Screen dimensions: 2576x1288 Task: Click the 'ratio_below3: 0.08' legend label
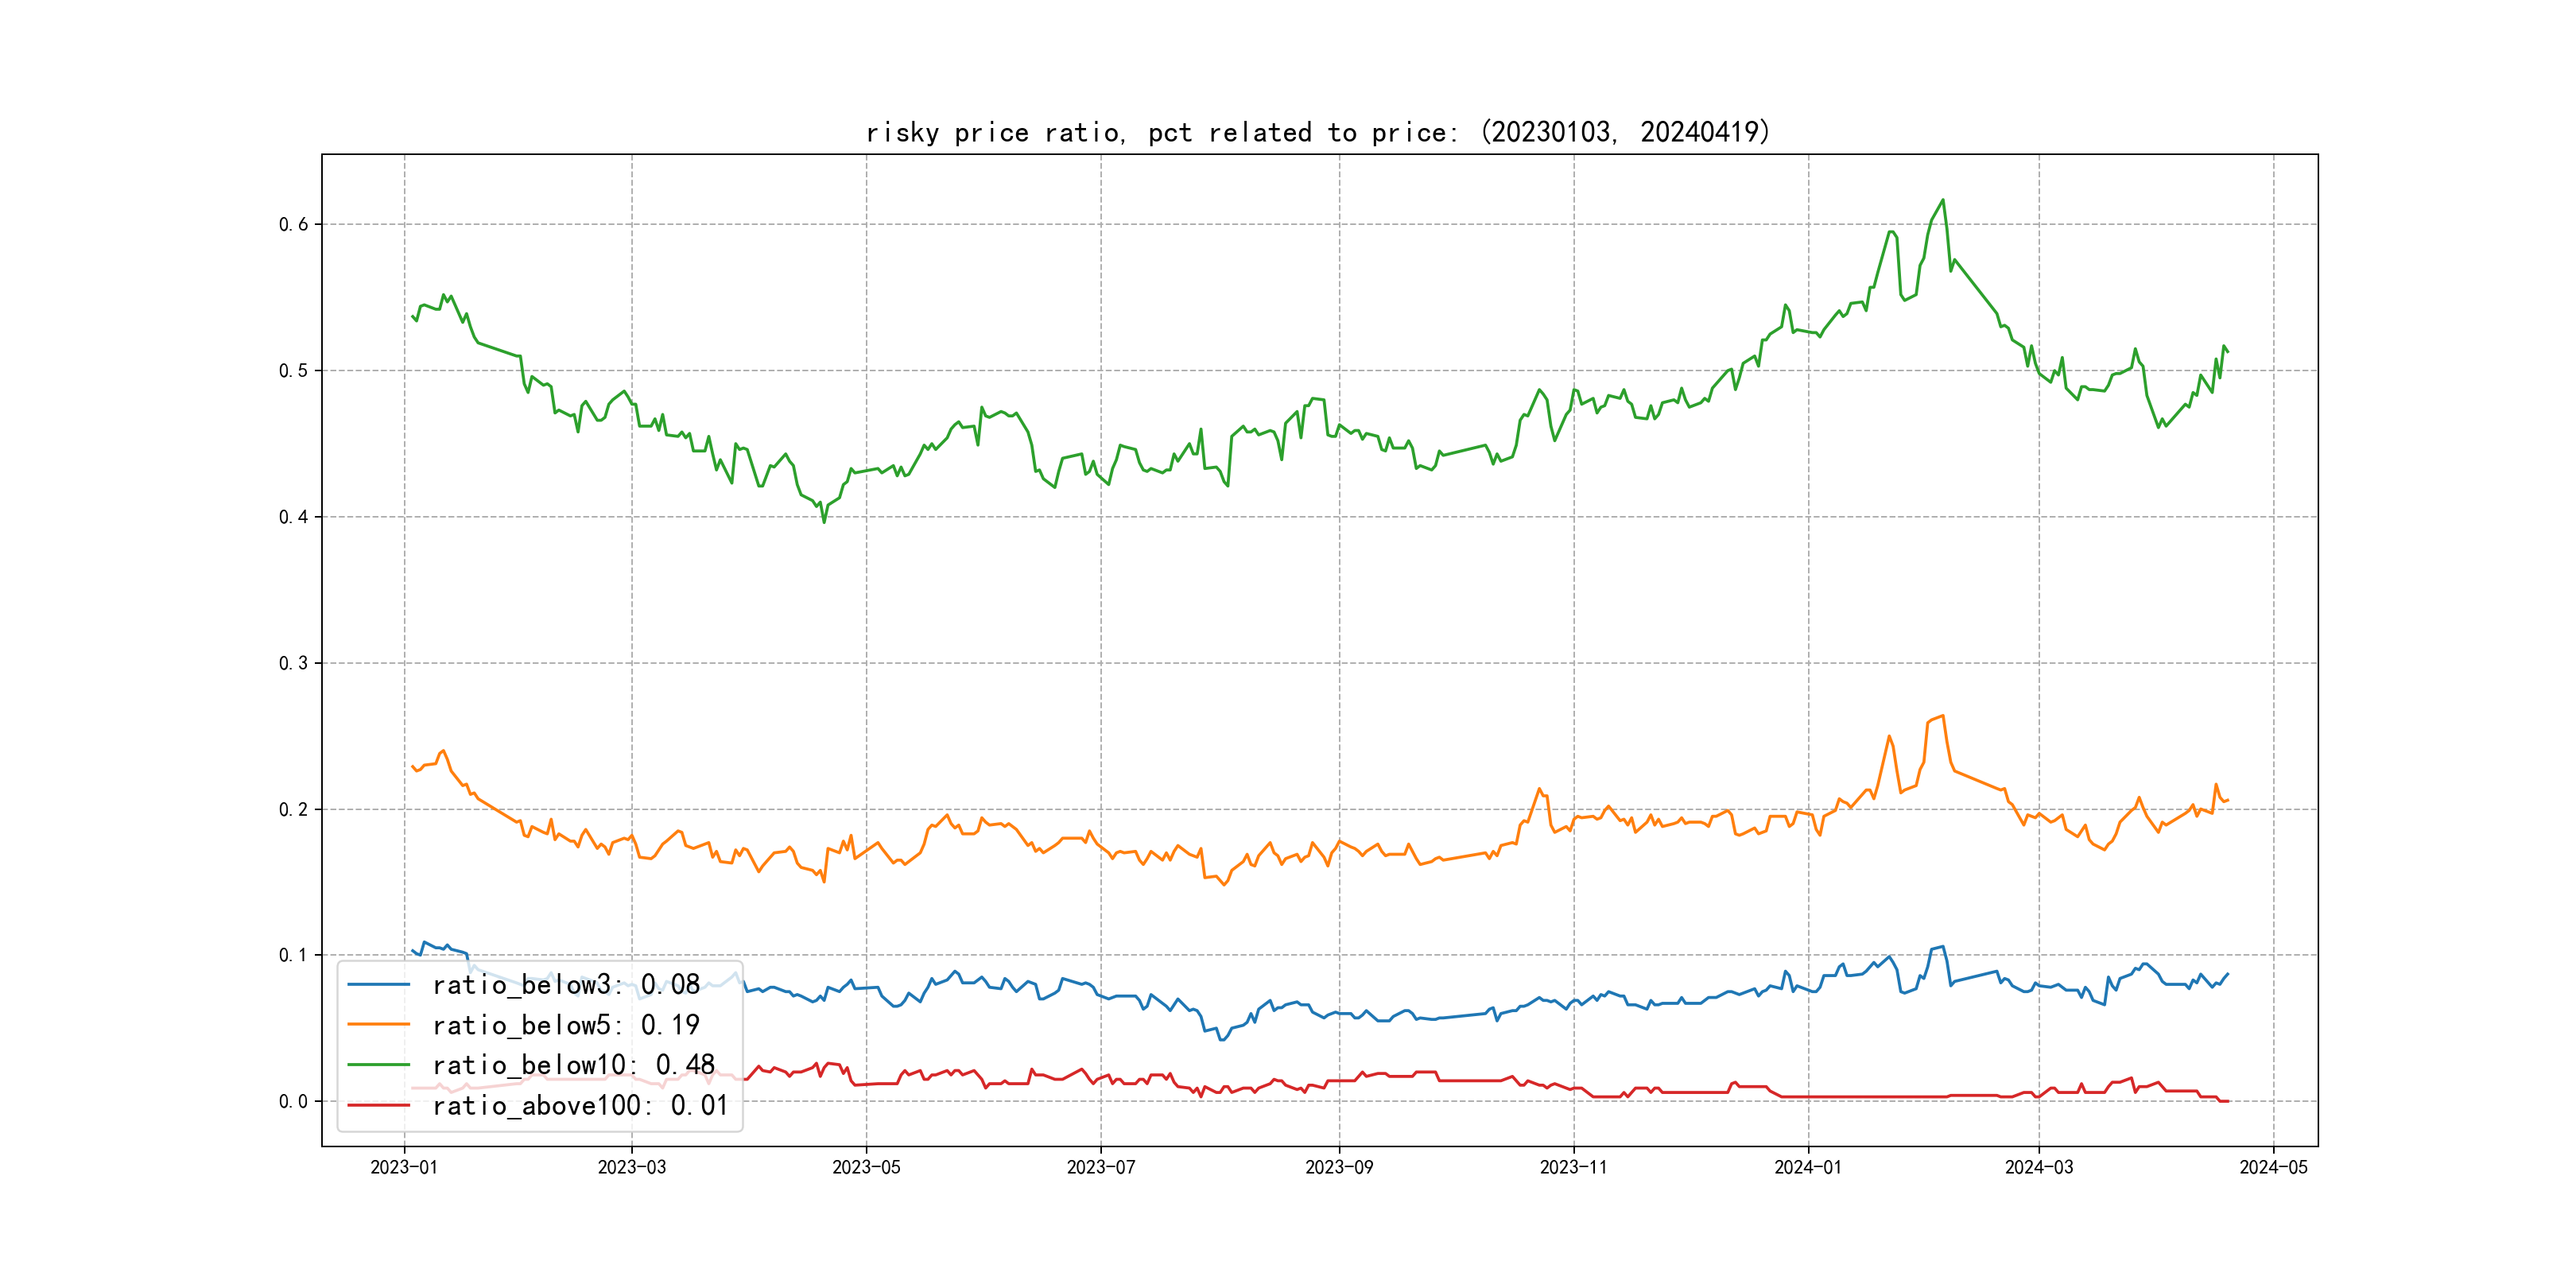565,985
